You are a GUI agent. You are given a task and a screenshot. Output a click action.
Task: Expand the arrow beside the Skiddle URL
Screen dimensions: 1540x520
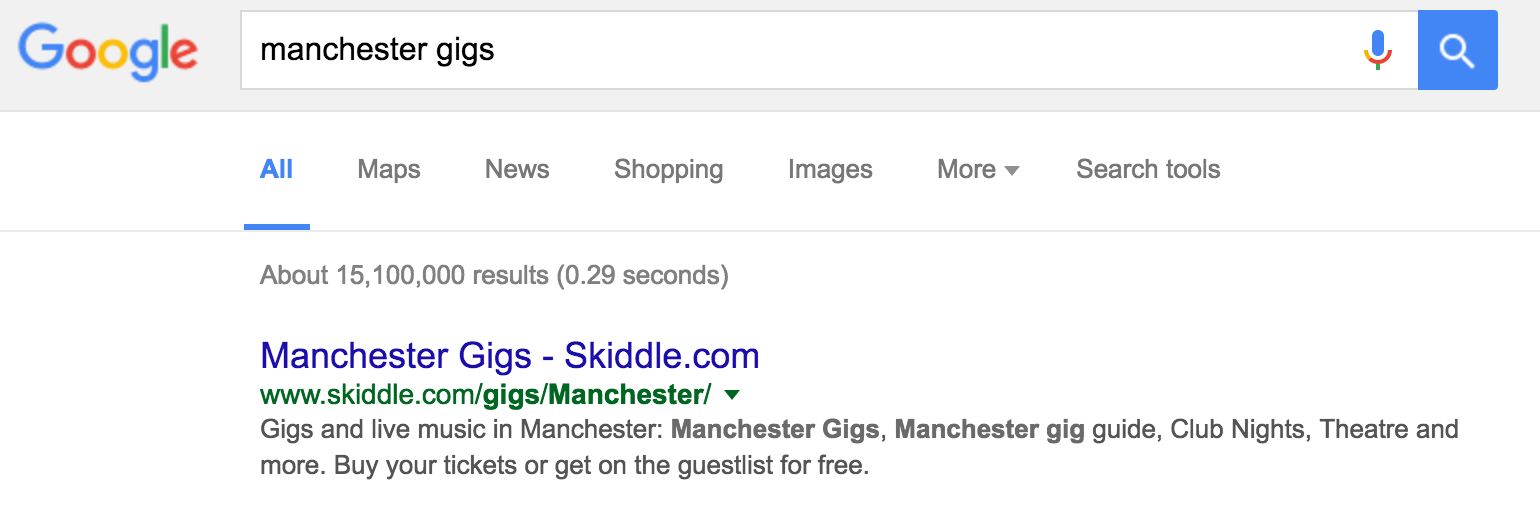(x=732, y=395)
